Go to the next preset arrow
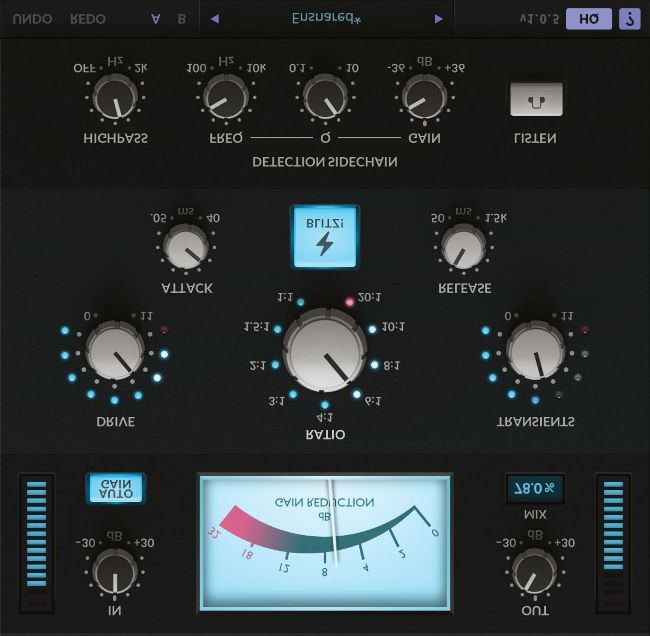650x636 pixels. [438, 19]
